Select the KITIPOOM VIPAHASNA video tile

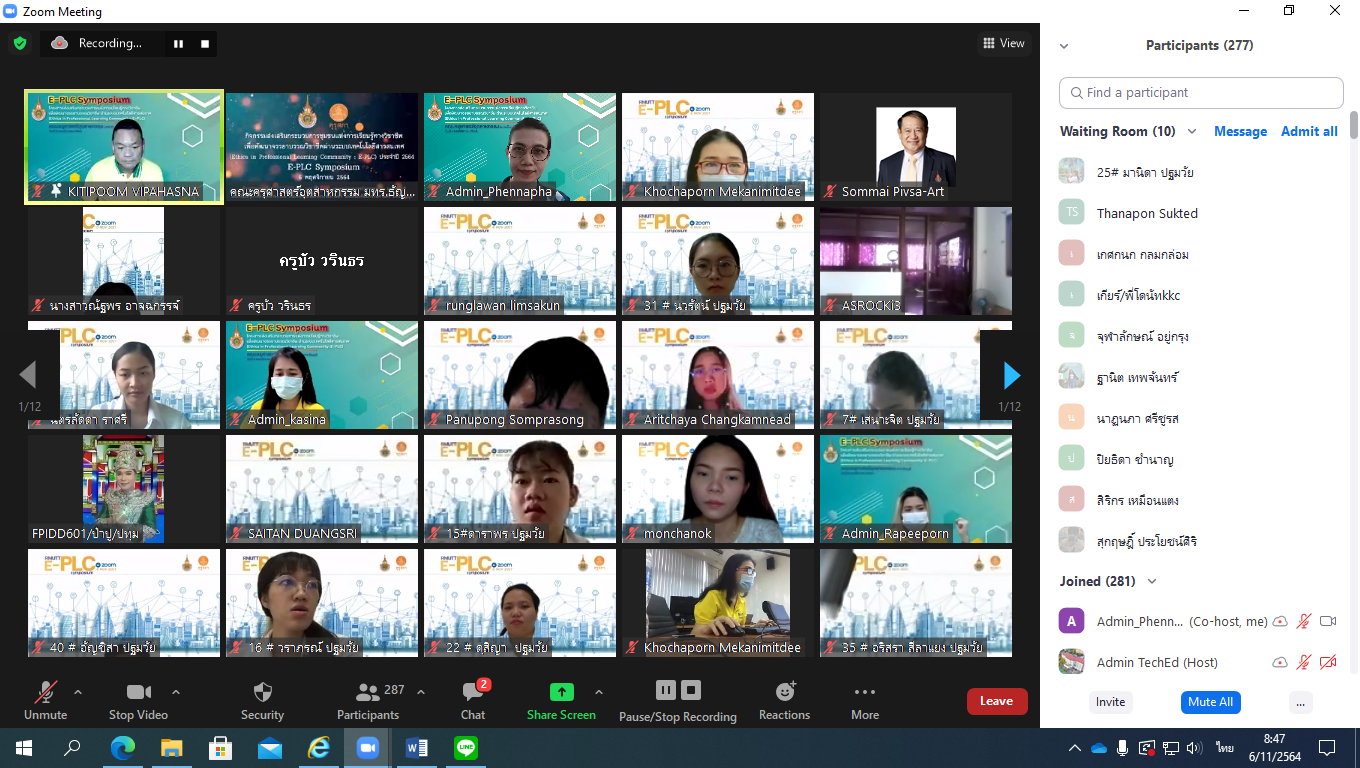click(x=124, y=148)
